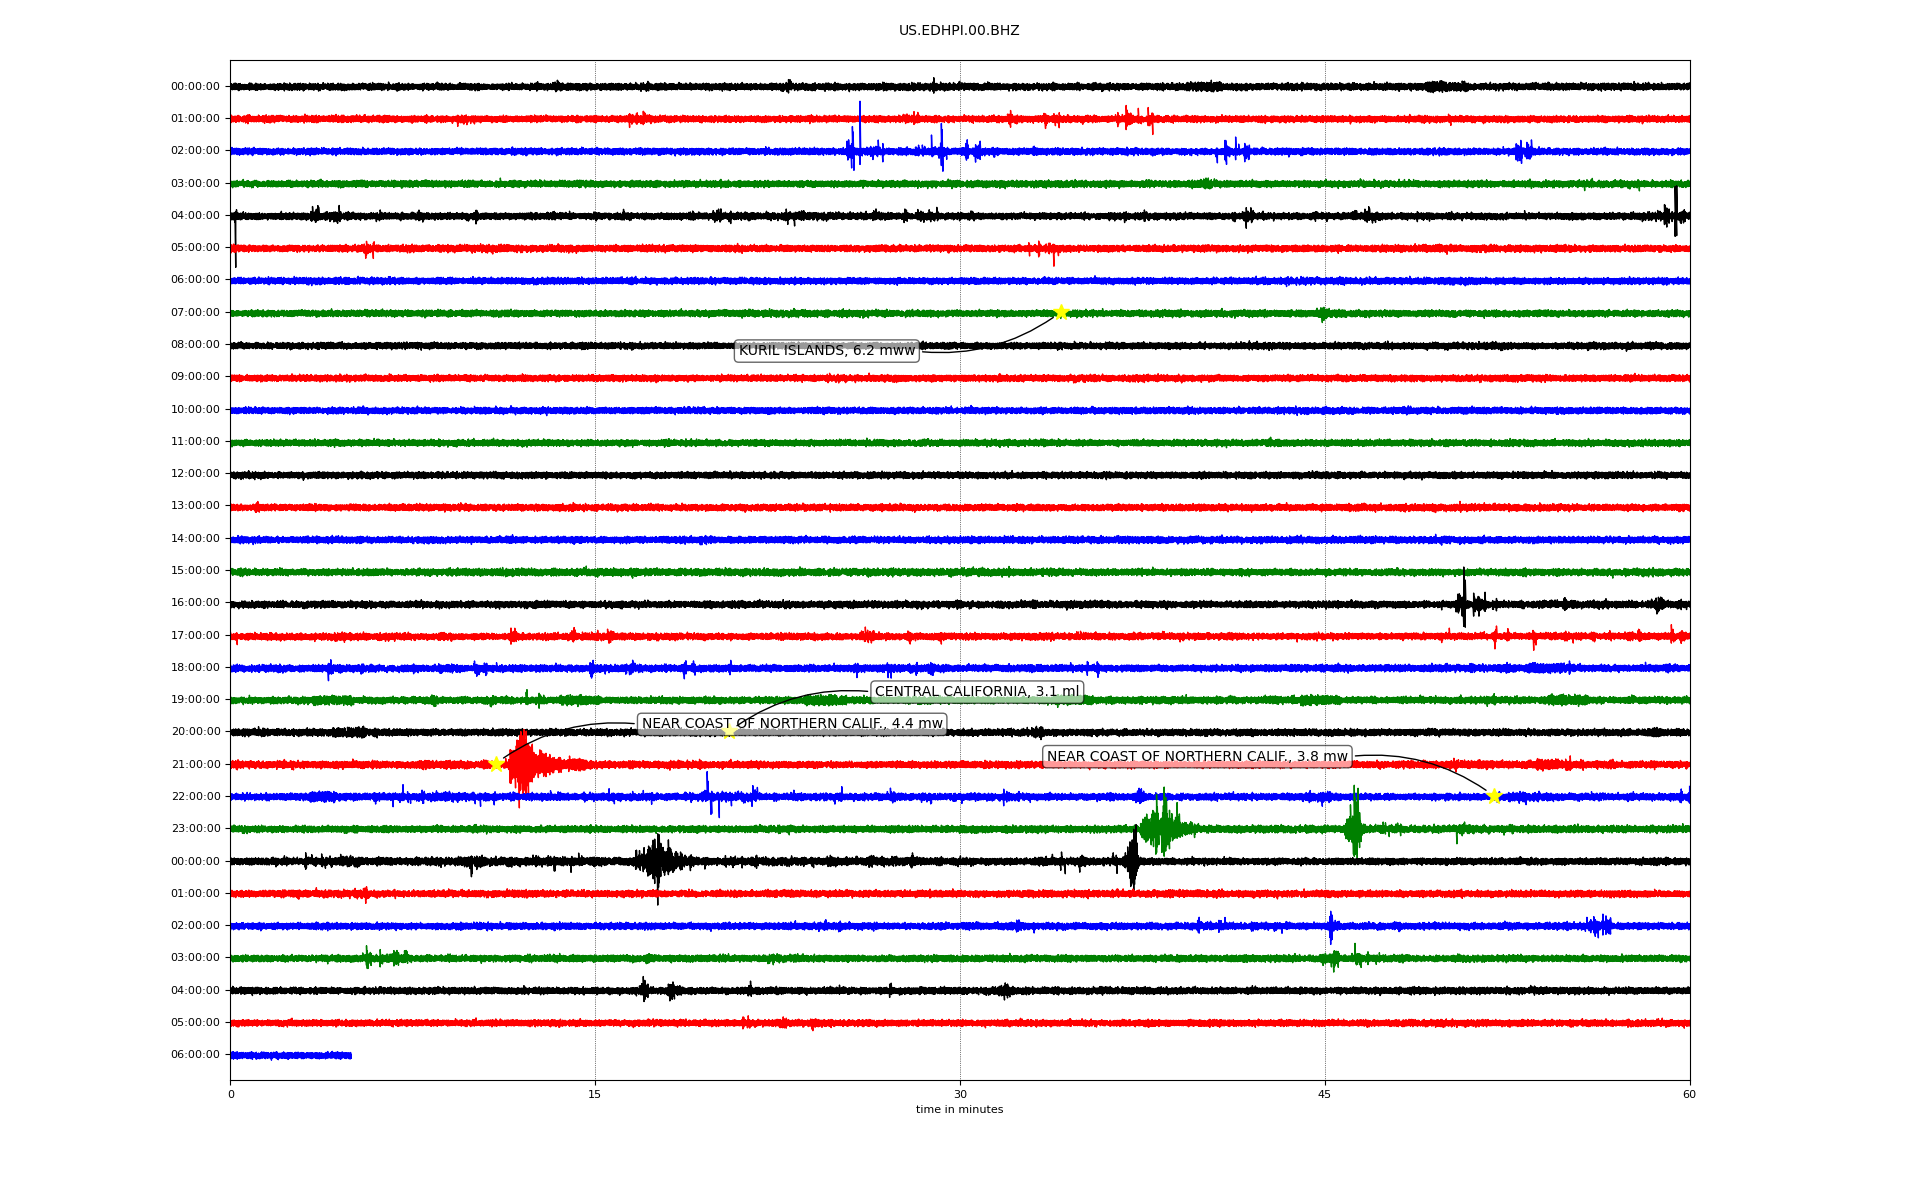The height and width of the screenshot is (1200, 1920).
Task: Click the 12:00:00 row time label
Action: pos(195,473)
